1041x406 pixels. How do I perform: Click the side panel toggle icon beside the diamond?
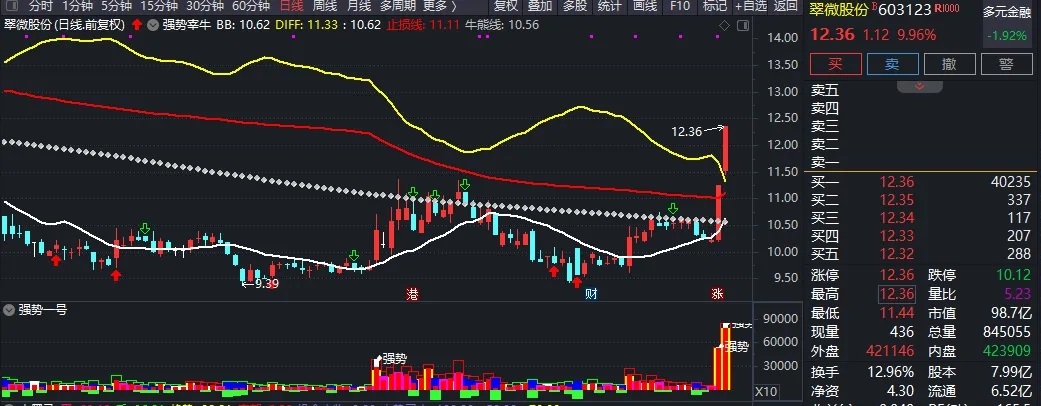742,25
